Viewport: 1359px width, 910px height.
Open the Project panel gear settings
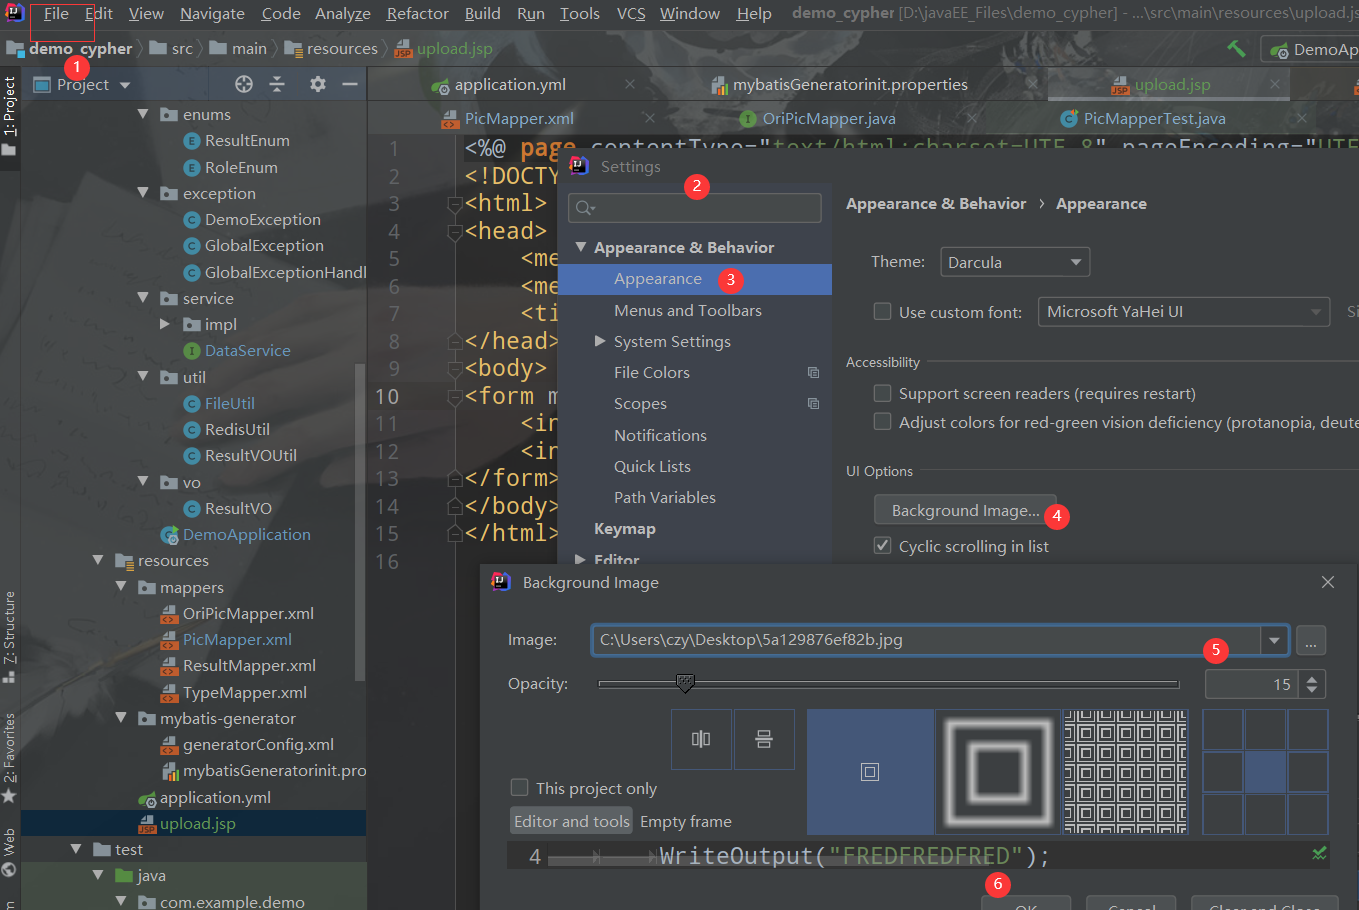(x=317, y=84)
